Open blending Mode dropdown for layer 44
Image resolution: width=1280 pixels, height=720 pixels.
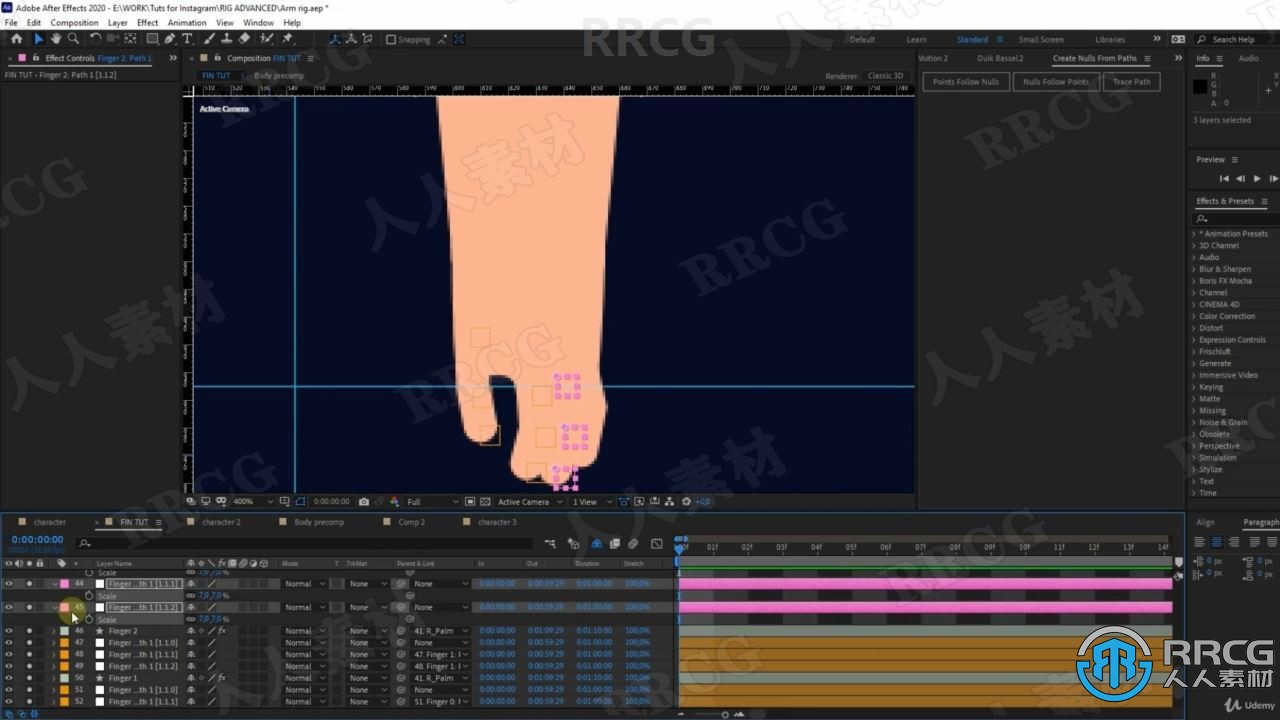point(305,583)
